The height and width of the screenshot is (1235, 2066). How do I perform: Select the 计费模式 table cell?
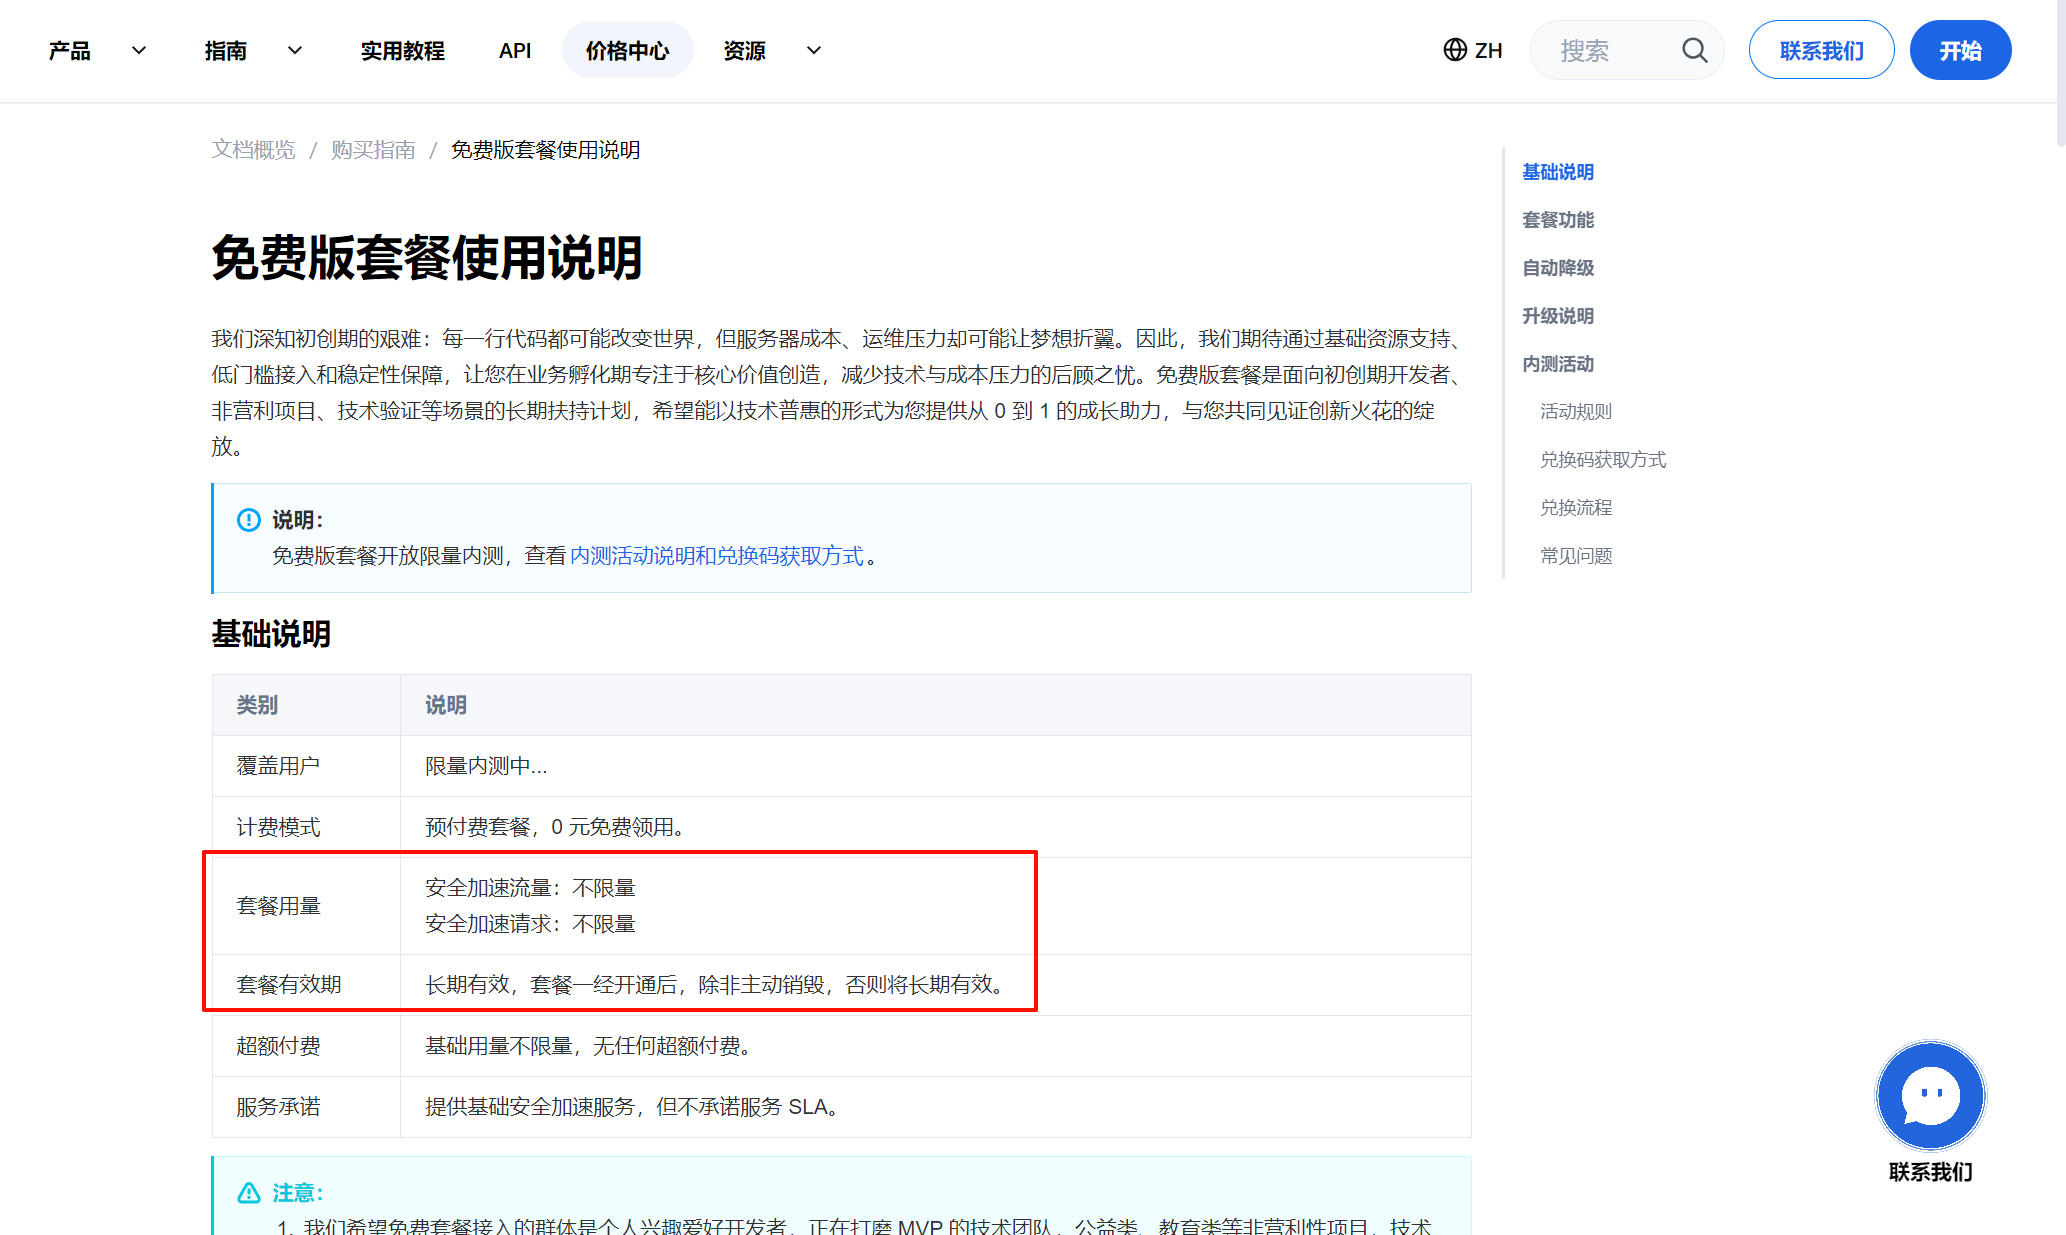(x=306, y=827)
